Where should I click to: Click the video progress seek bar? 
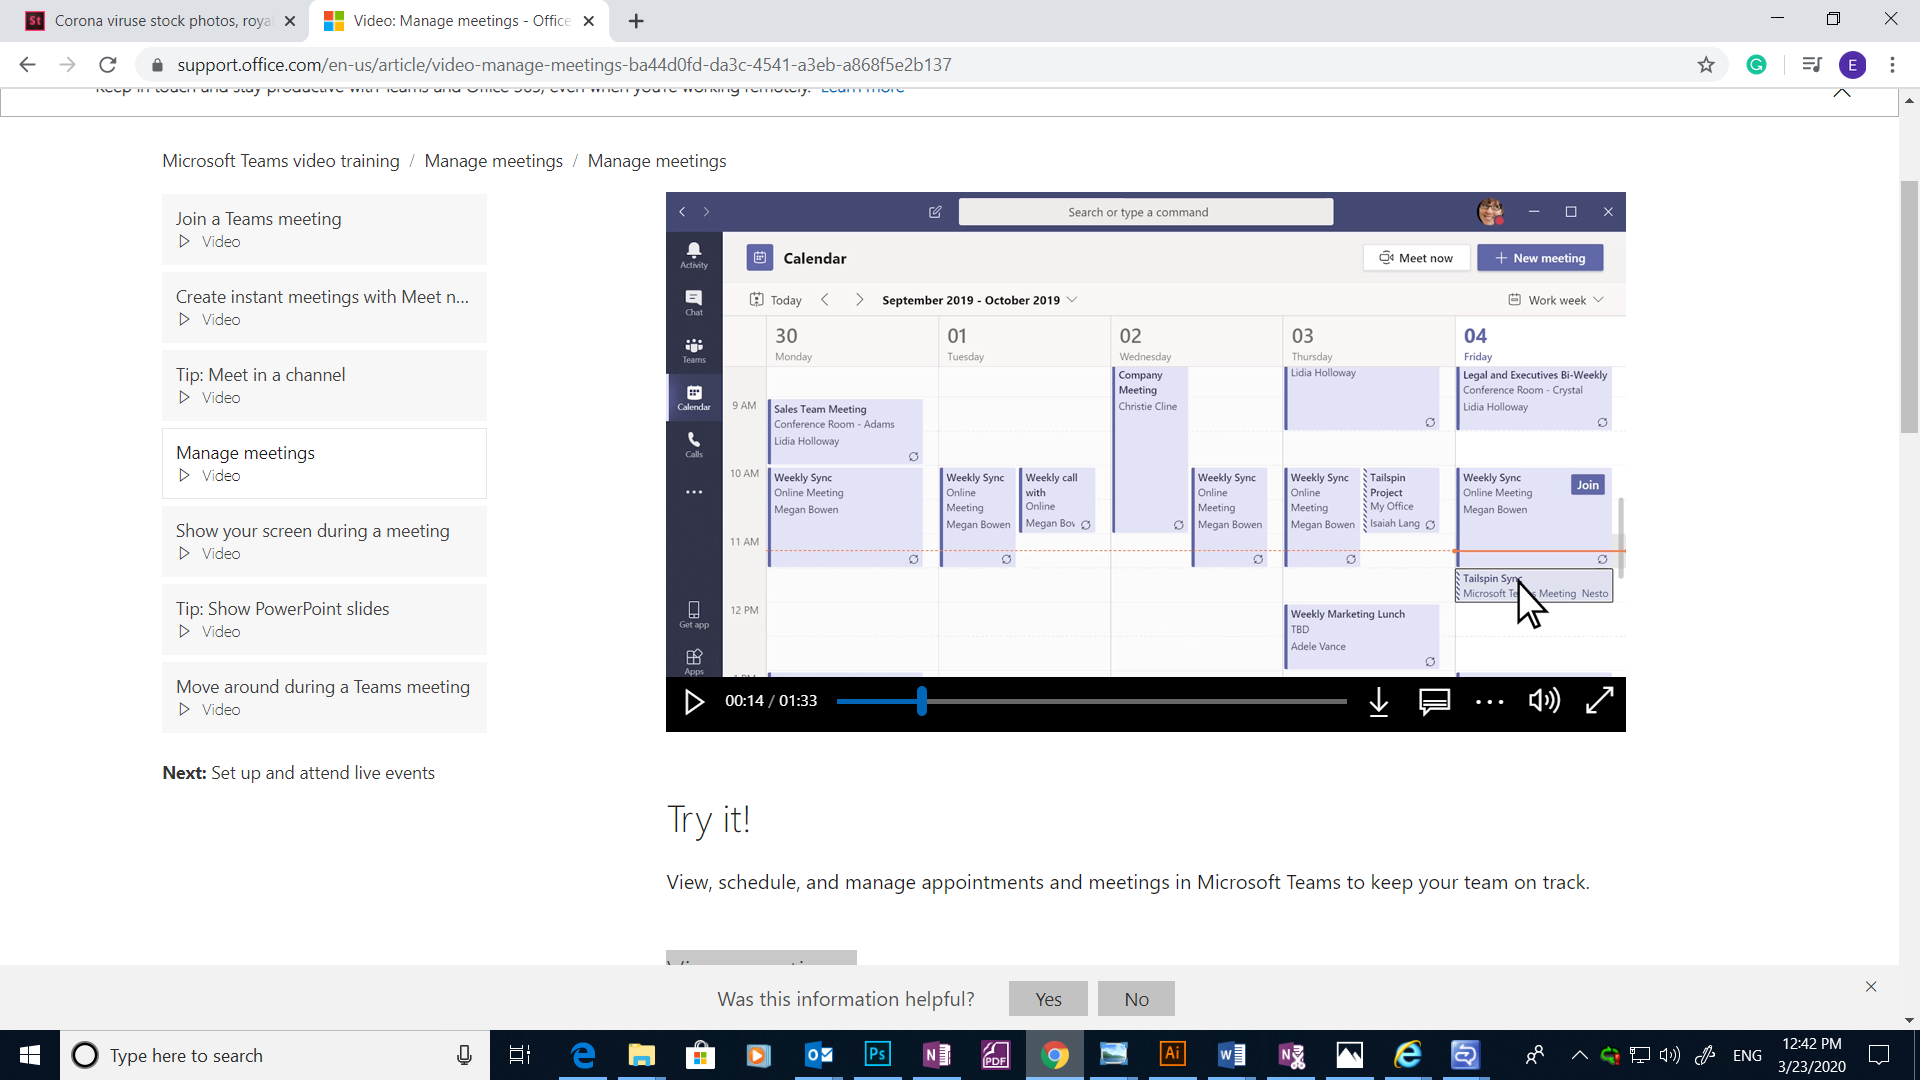[1091, 702]
